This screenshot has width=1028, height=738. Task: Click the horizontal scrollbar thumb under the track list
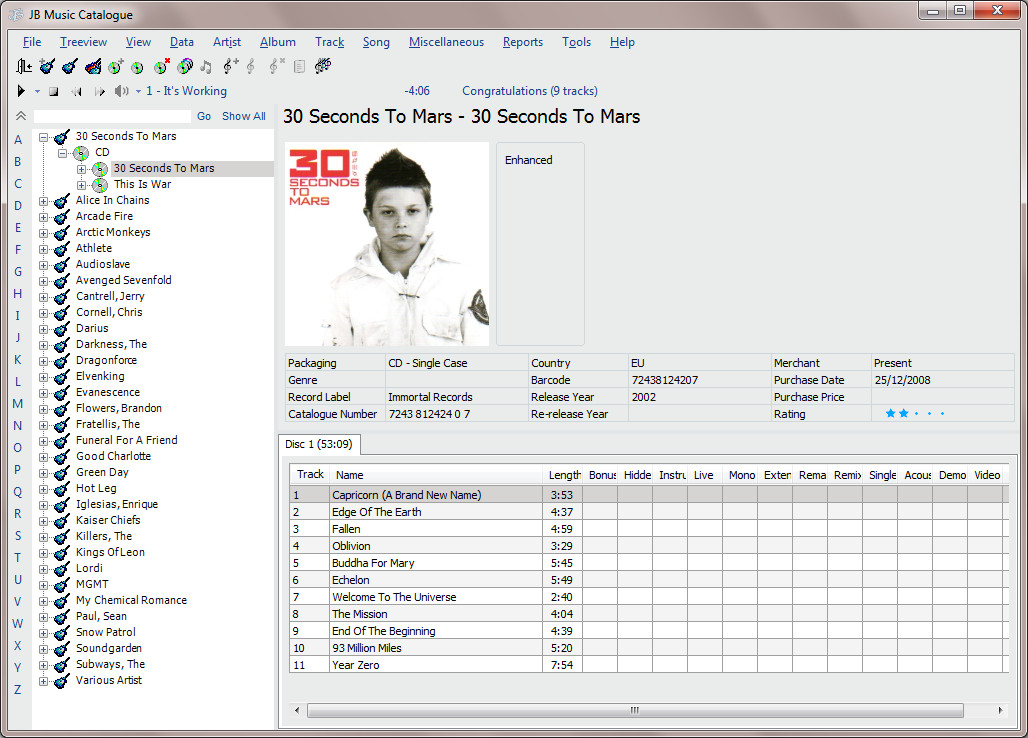635,710
